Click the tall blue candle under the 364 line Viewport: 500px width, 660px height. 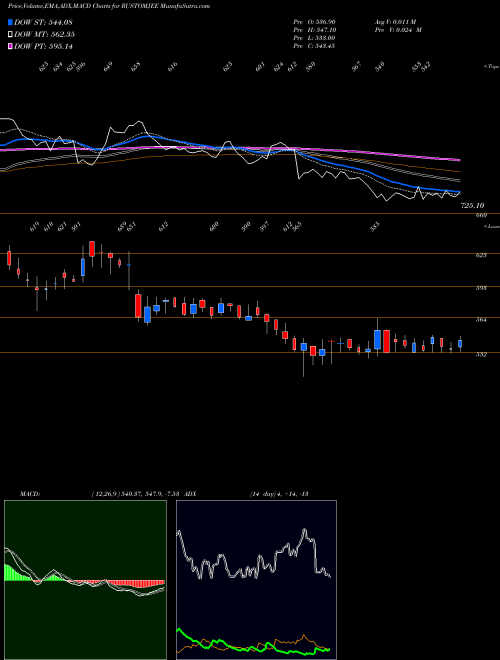378,339
